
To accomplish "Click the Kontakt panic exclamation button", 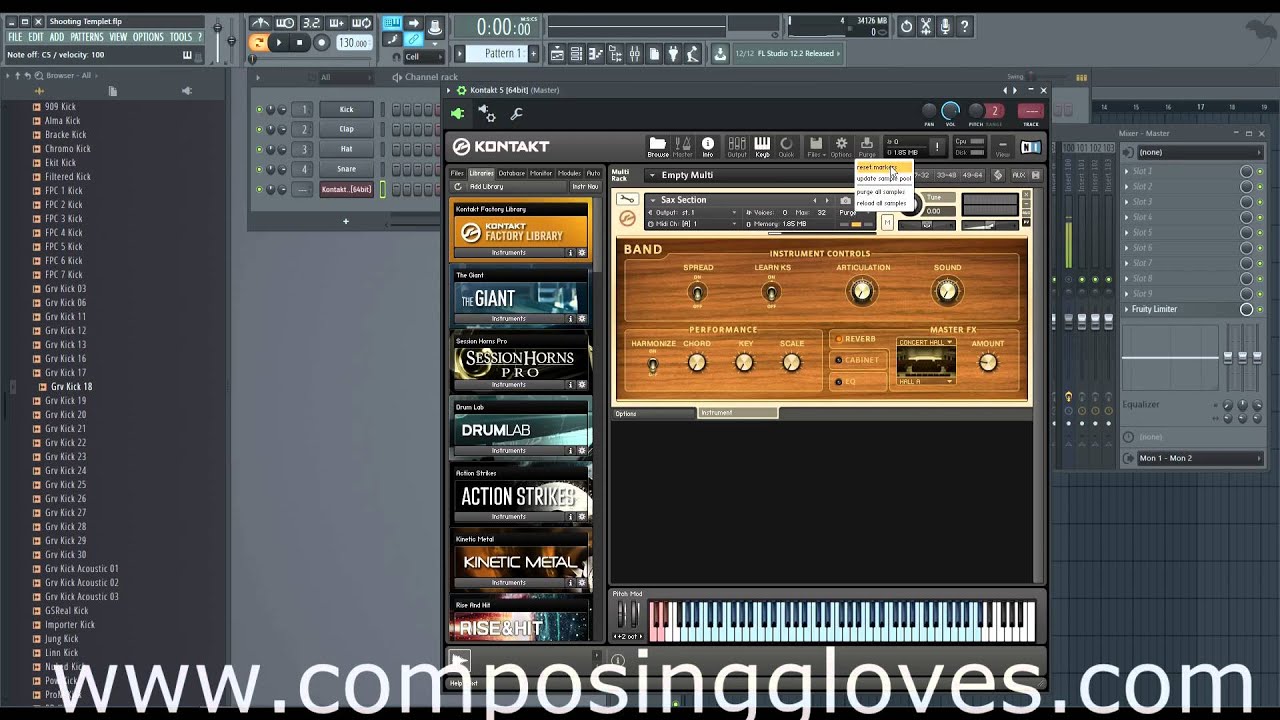I will tap(937, 147).
